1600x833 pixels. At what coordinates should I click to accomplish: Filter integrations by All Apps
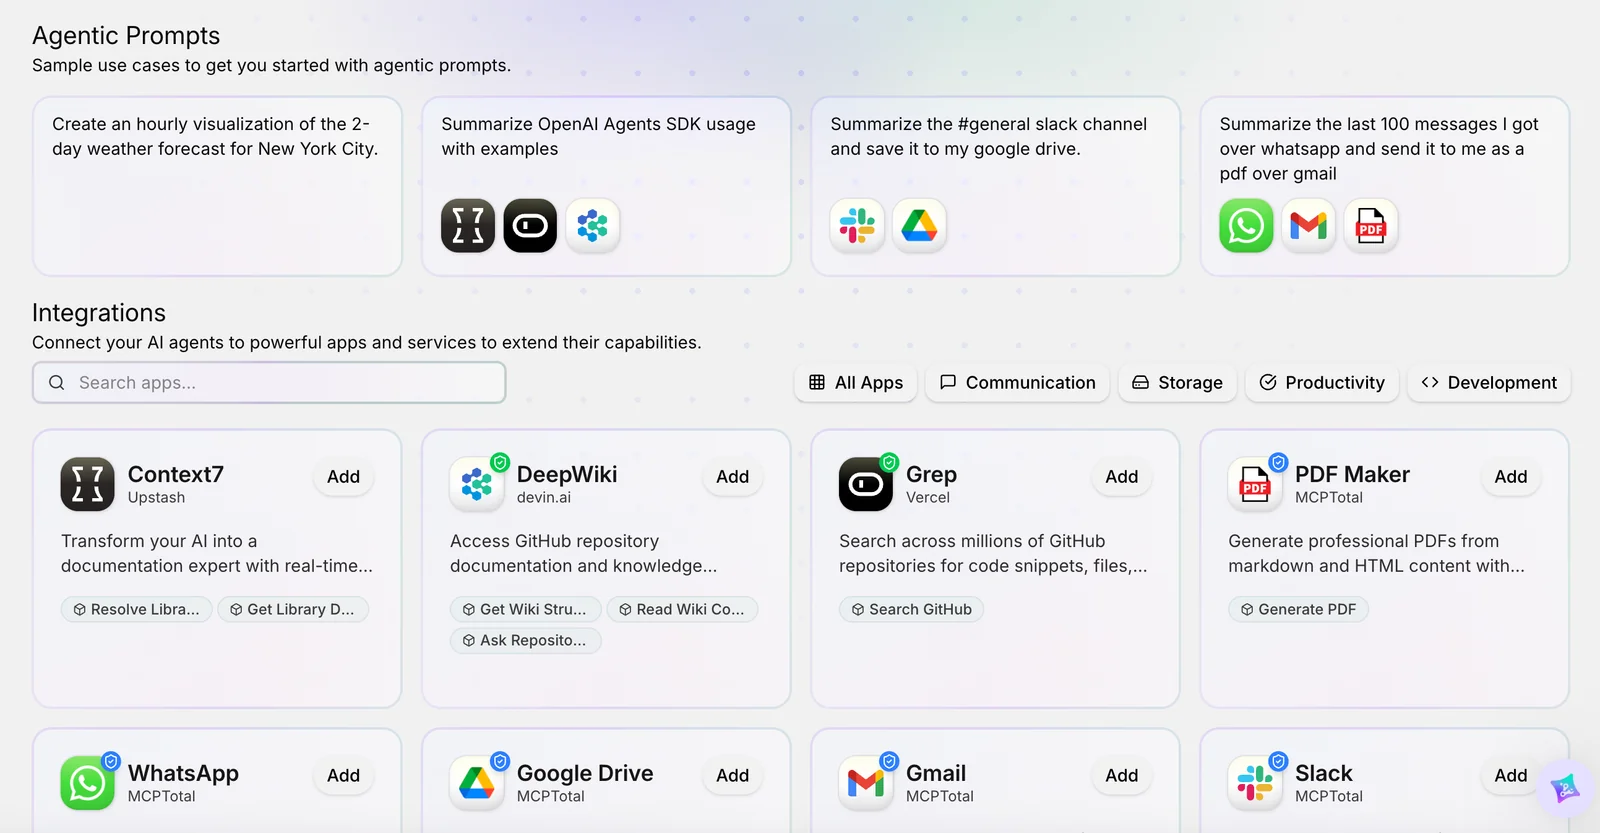(x=856, y=383)
